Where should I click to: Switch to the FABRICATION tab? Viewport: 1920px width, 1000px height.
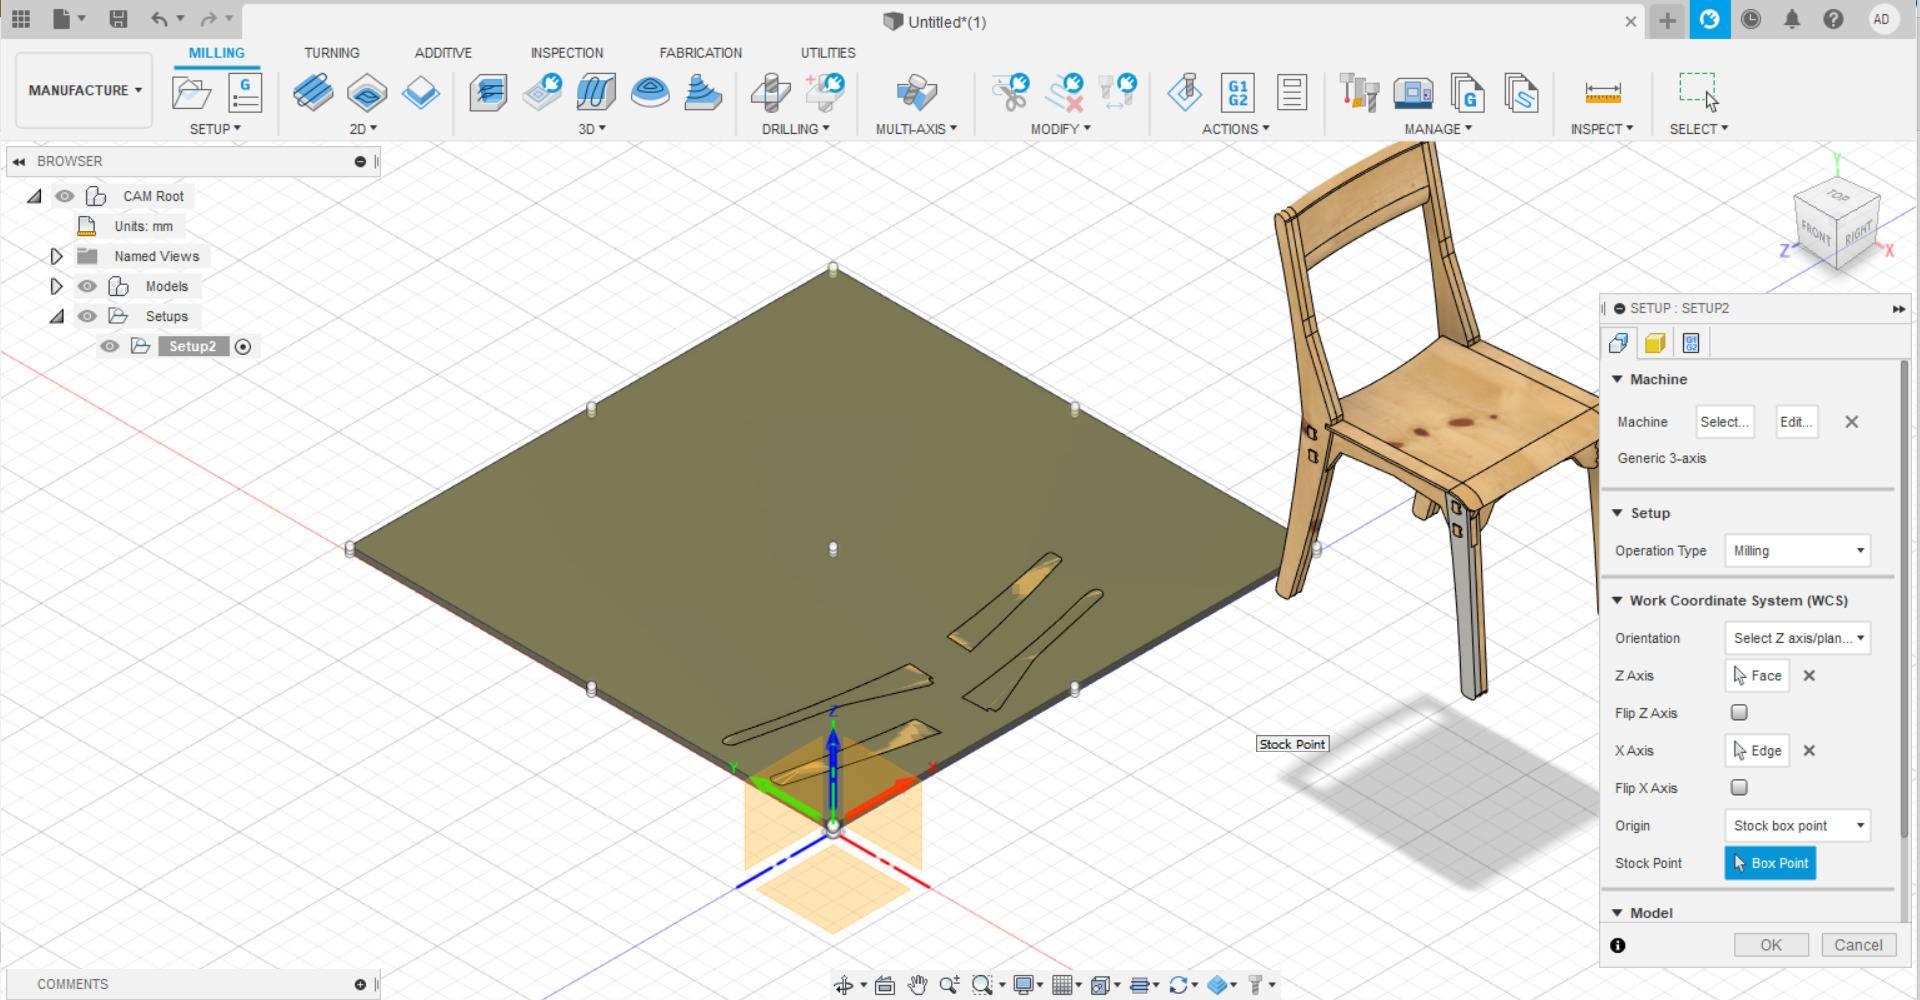point(700,53)
